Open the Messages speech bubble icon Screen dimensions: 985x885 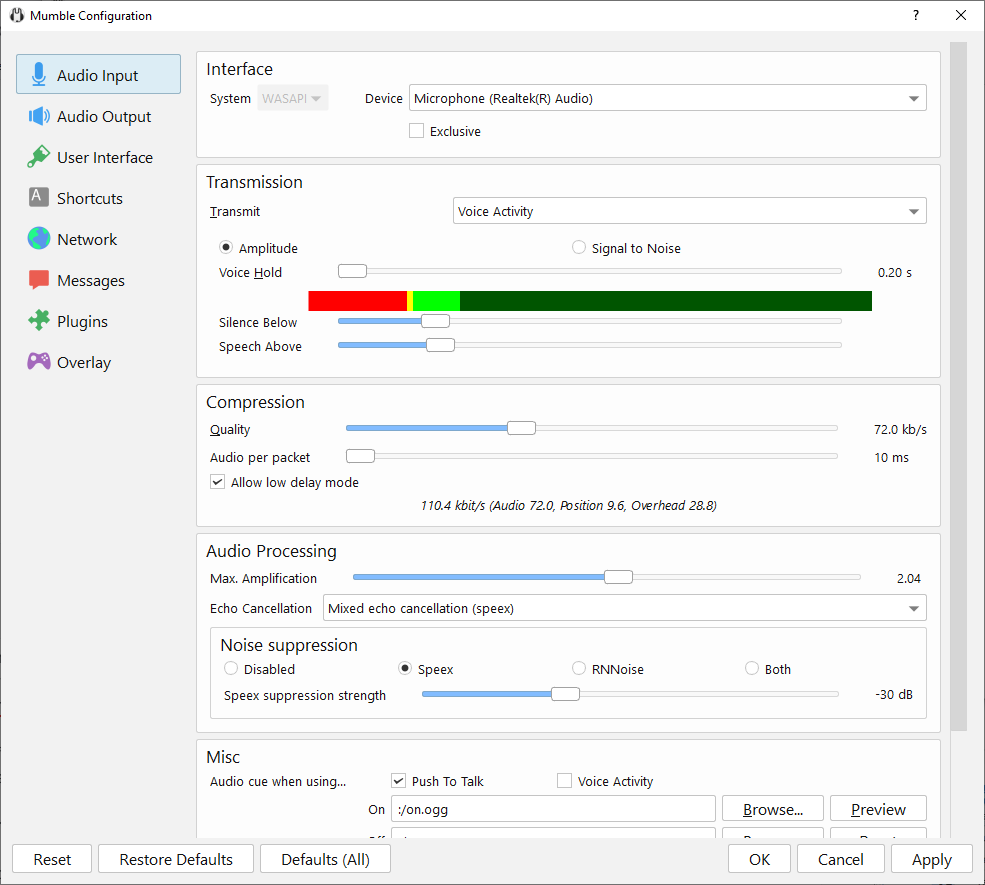[39, 280]
